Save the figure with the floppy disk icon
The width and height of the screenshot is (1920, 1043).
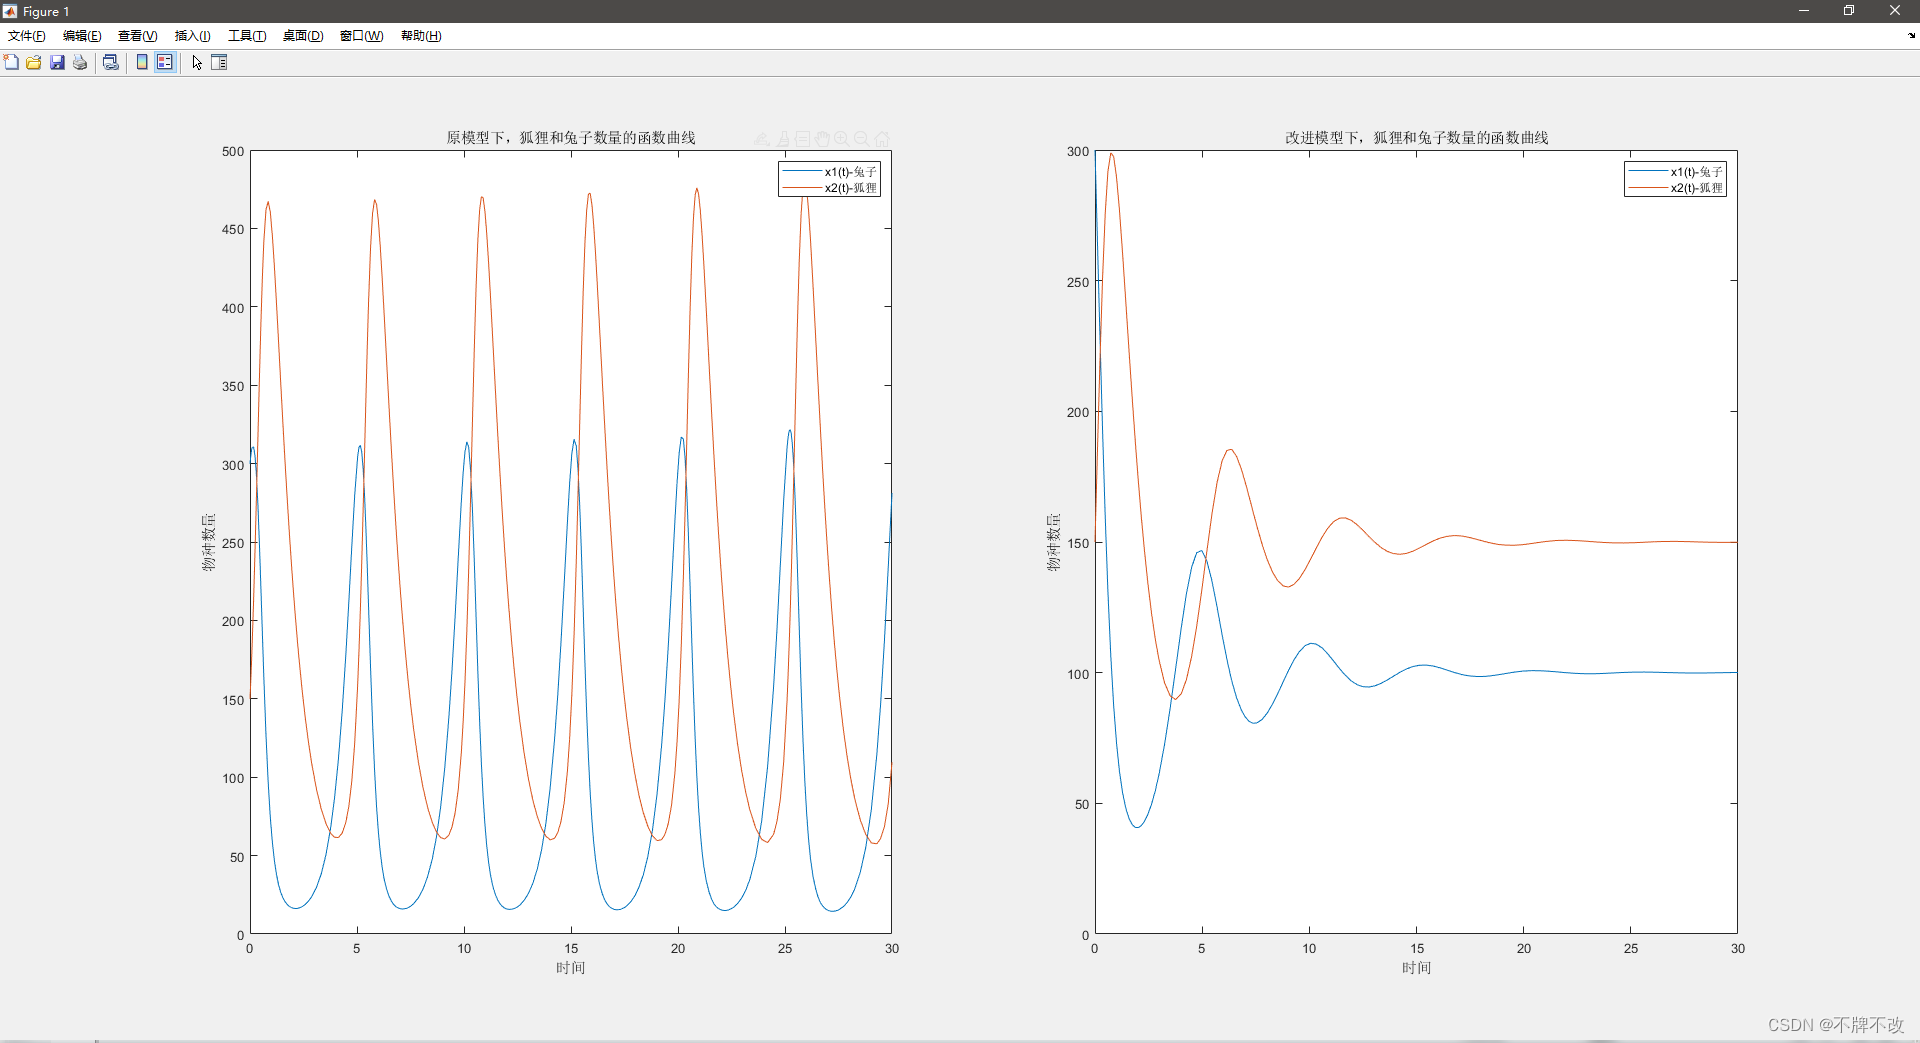tap(57, 62)
